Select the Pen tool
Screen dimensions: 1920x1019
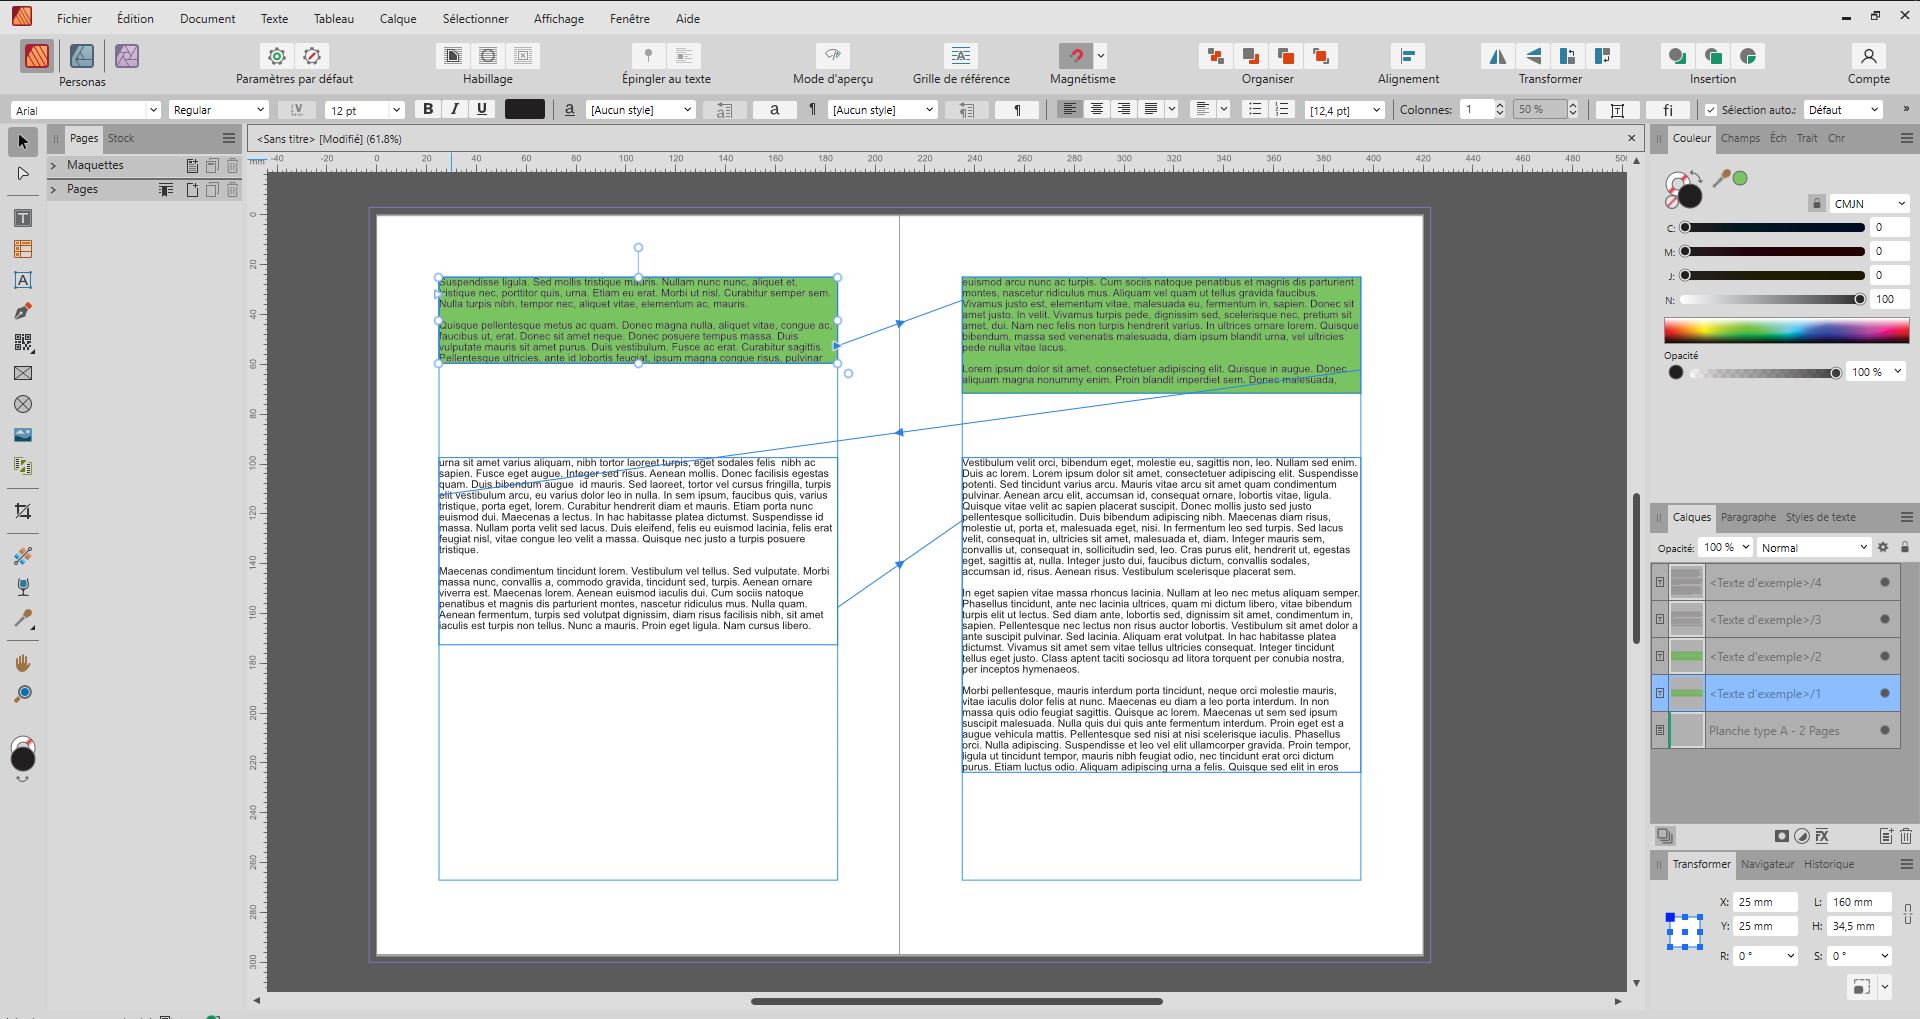[x=23, y=311]
